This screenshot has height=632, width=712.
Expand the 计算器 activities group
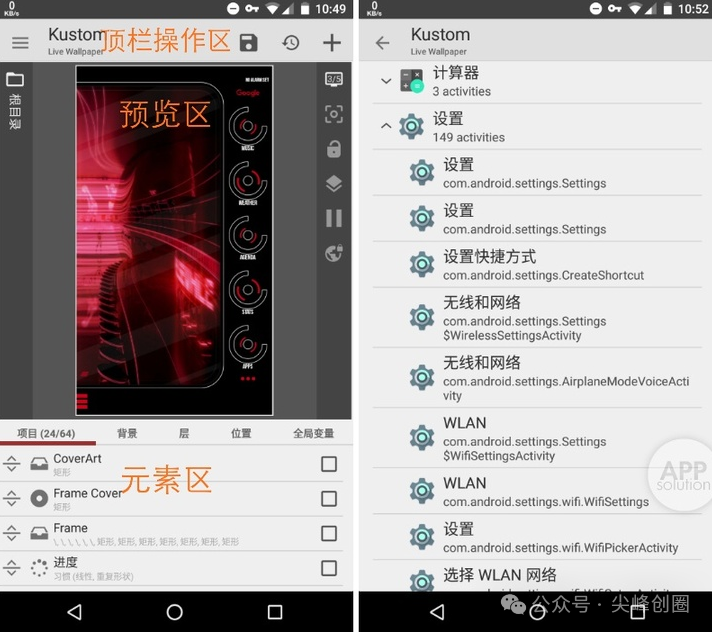point(386,81)
